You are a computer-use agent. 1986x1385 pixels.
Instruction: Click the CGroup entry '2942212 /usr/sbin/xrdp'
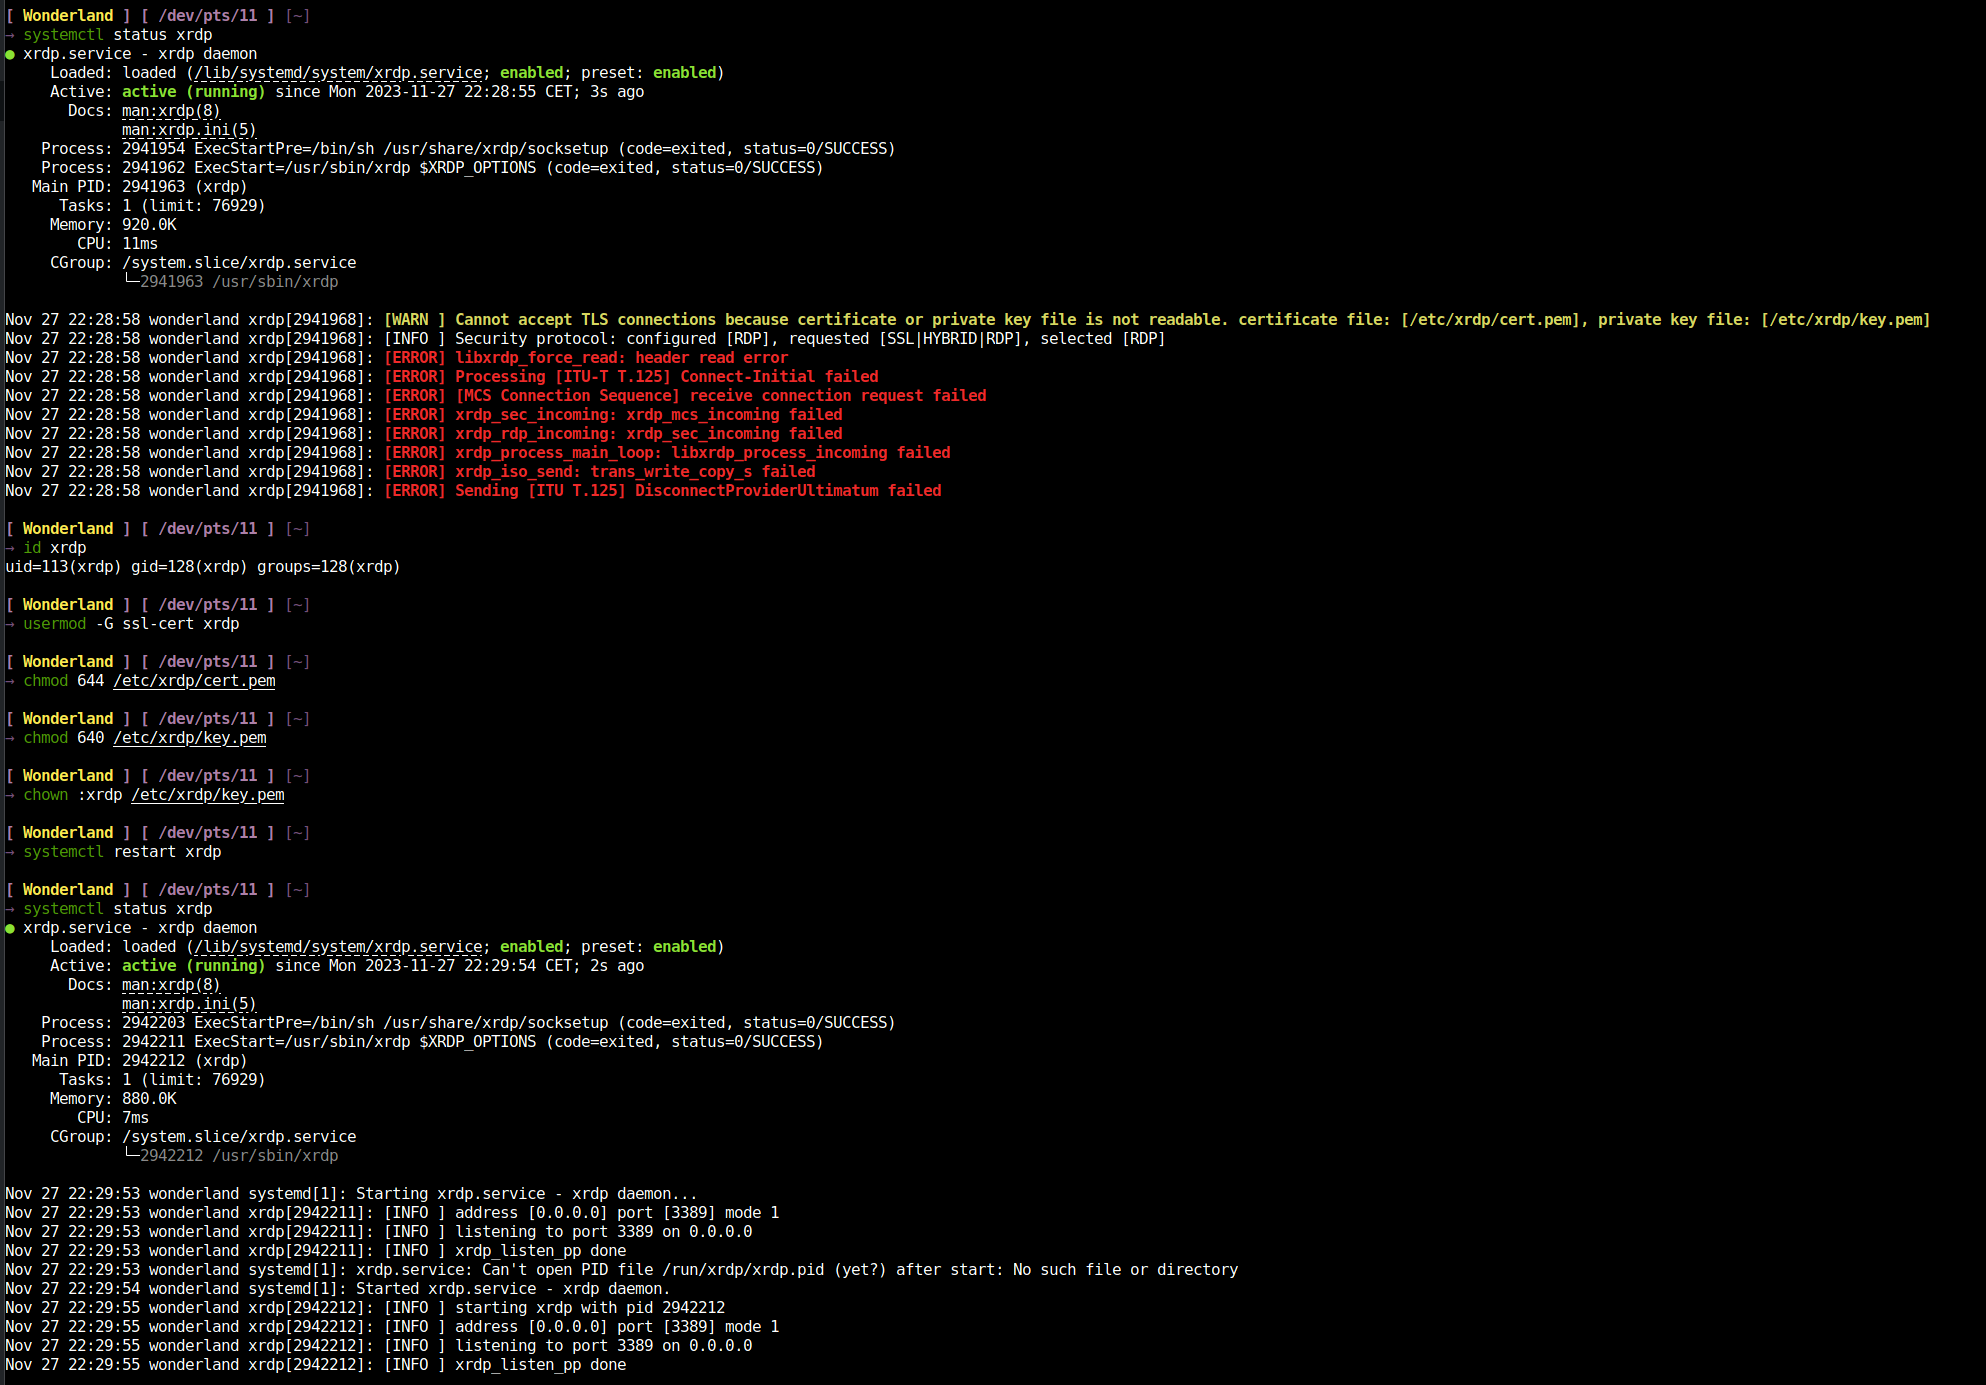(x=239, y=1156)
